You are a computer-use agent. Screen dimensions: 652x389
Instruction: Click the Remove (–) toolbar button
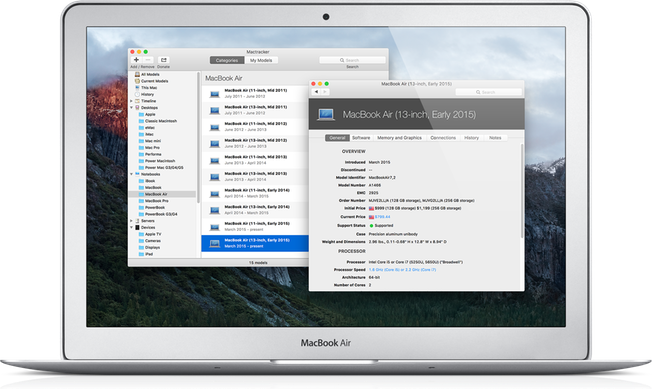coord(148,60)
